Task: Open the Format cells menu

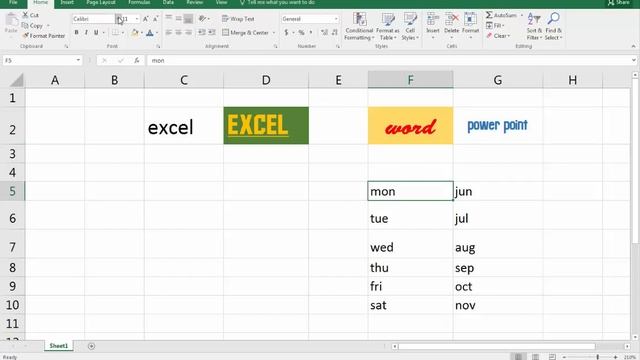Action: [470, 25]
